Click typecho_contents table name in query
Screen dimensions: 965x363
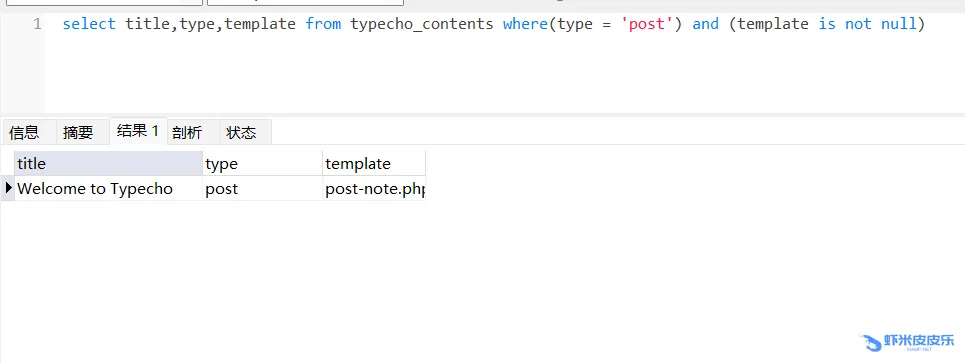(x=422, y=24)
